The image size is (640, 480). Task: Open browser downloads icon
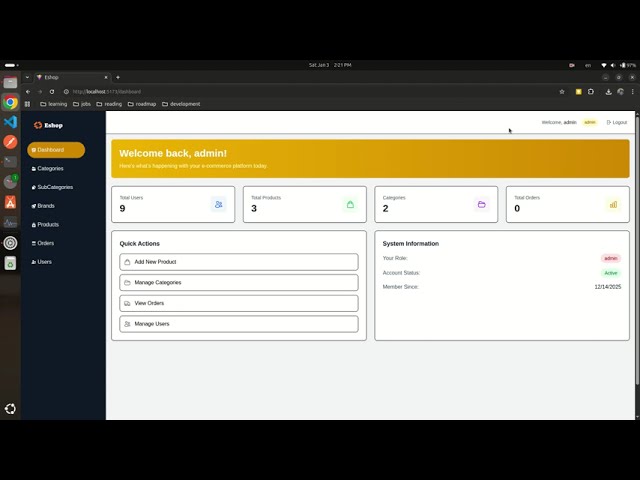[608, 92]
